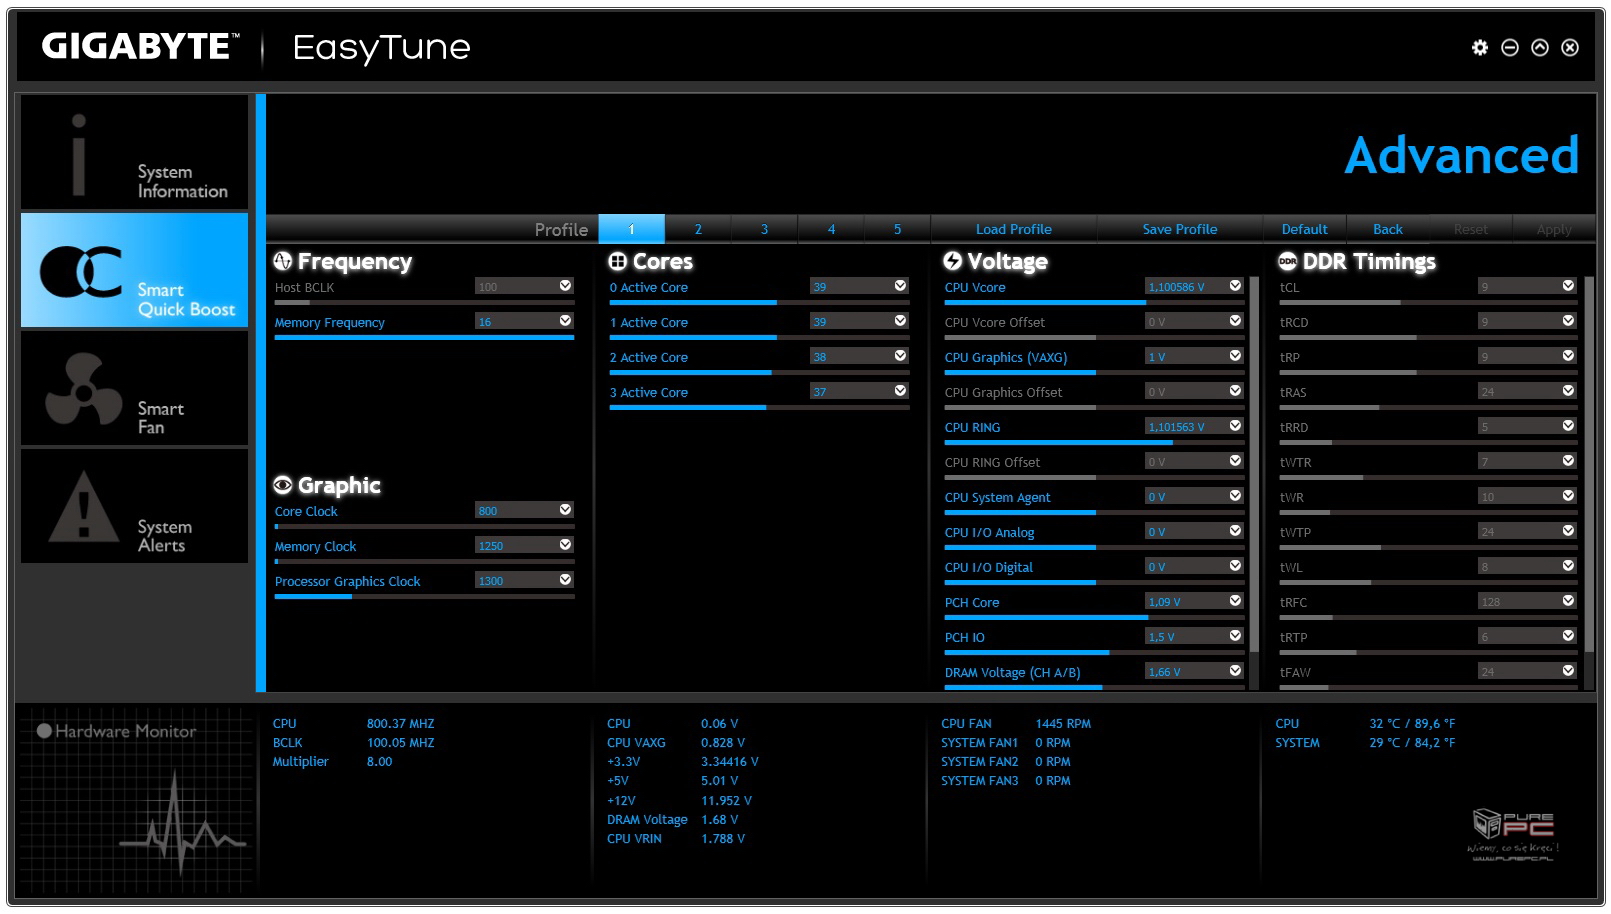The height and width of the screenshot is (914, 1611).
Task: Open DRAM Voltage (CH A/B) dropdown
Action: tap(1235, 671)
